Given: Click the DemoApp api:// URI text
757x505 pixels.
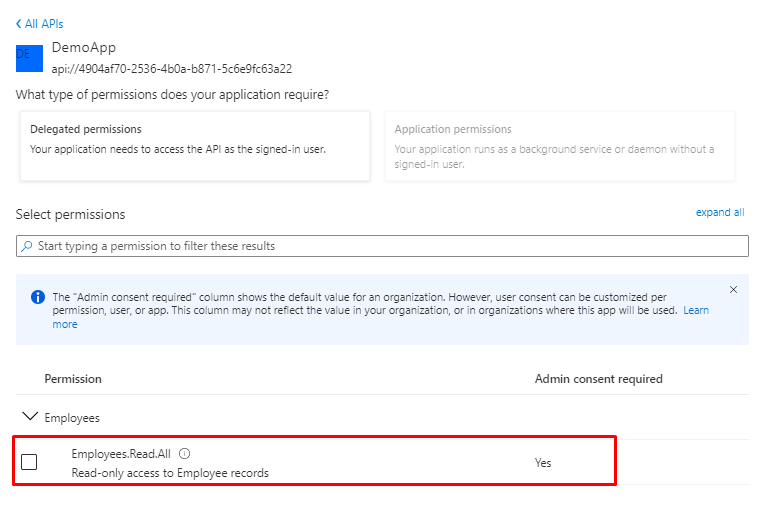Looking at the screenshot, I should coord(171,69).
